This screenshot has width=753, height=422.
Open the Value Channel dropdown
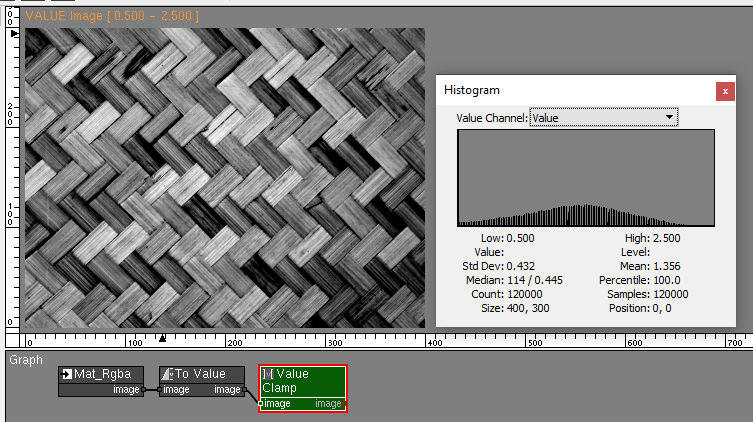(603, 118)
